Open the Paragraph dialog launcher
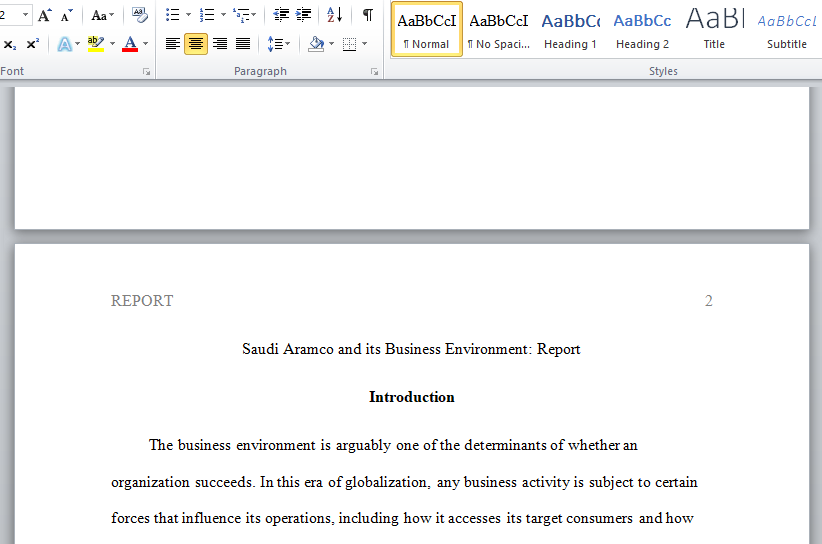Viewport: 822px width, 544px height. pos(374,72)
